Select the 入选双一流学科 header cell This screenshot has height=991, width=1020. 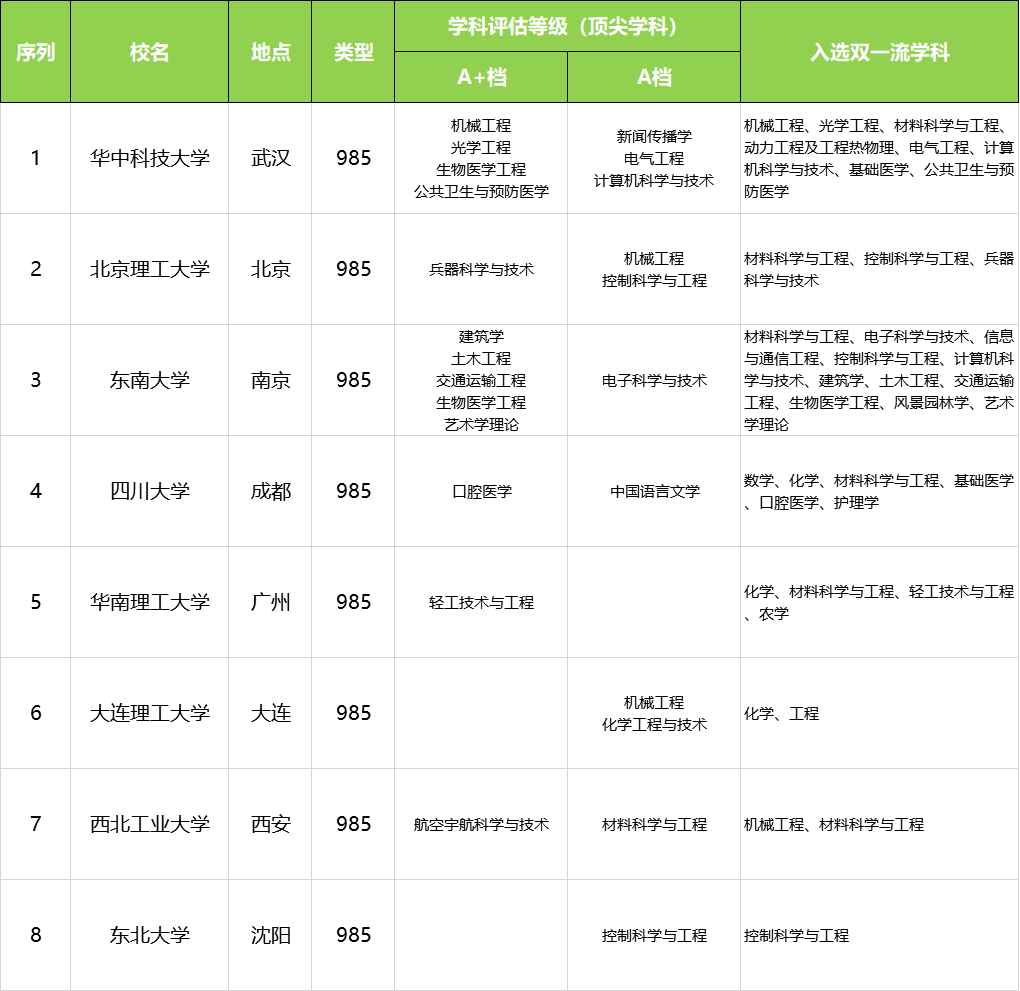879,51
